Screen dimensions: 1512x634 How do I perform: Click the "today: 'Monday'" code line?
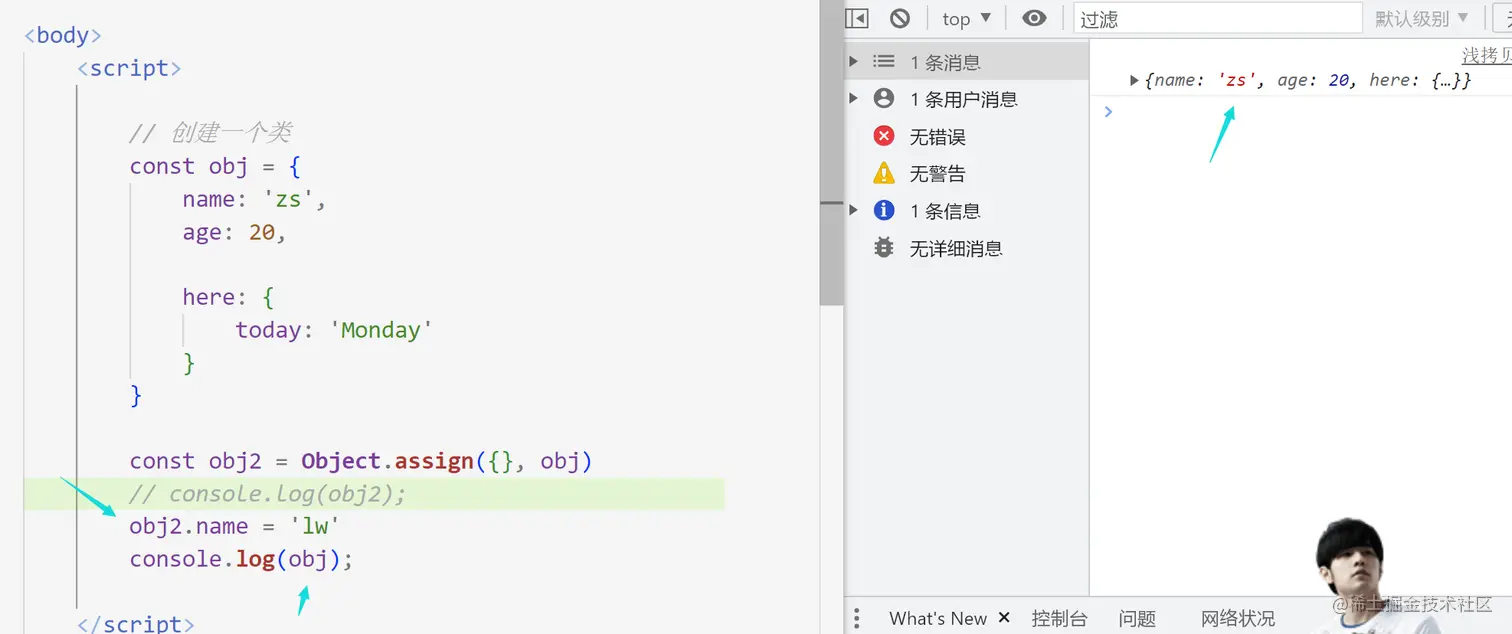[x=334, y=330]
